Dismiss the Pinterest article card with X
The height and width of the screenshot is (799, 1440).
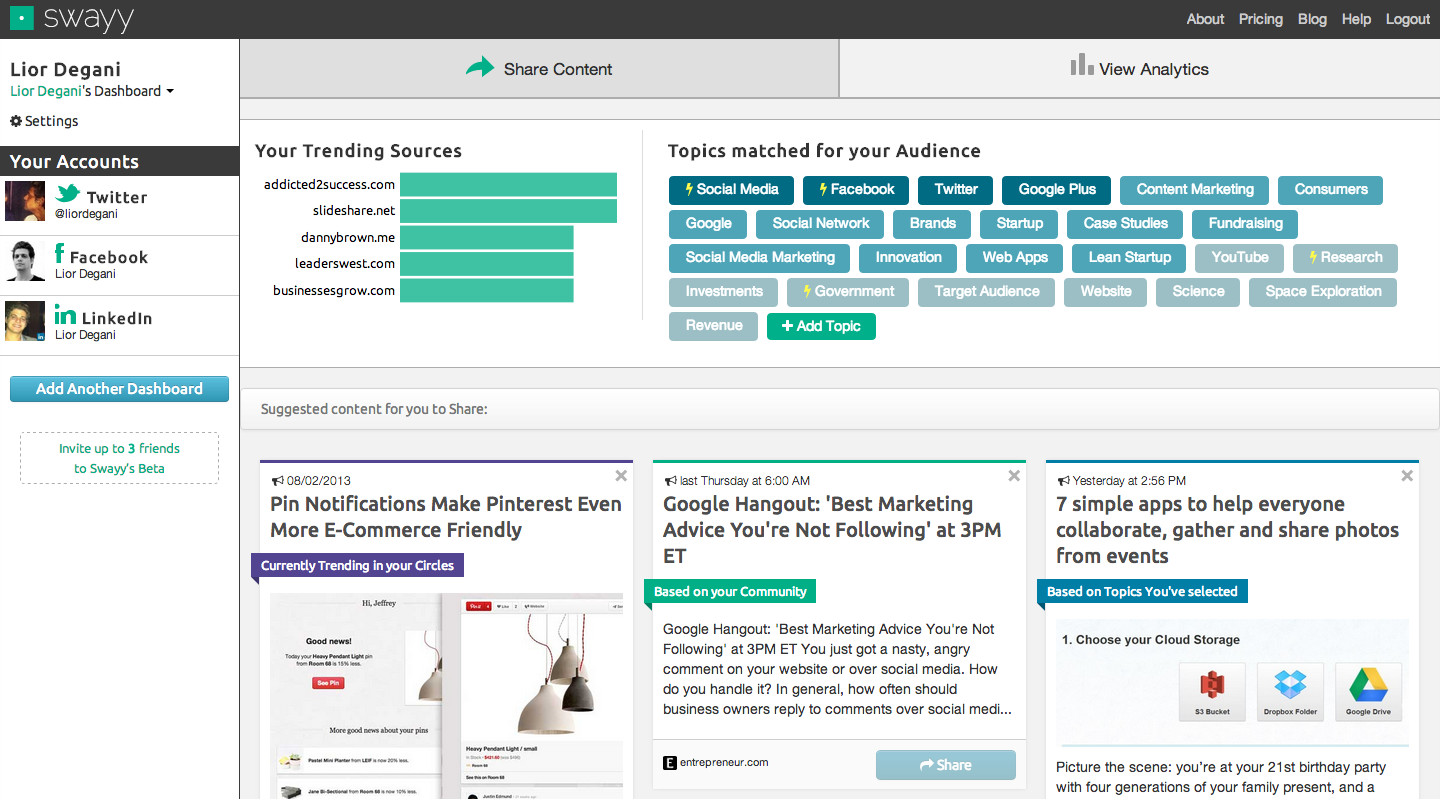click(621, 476)
